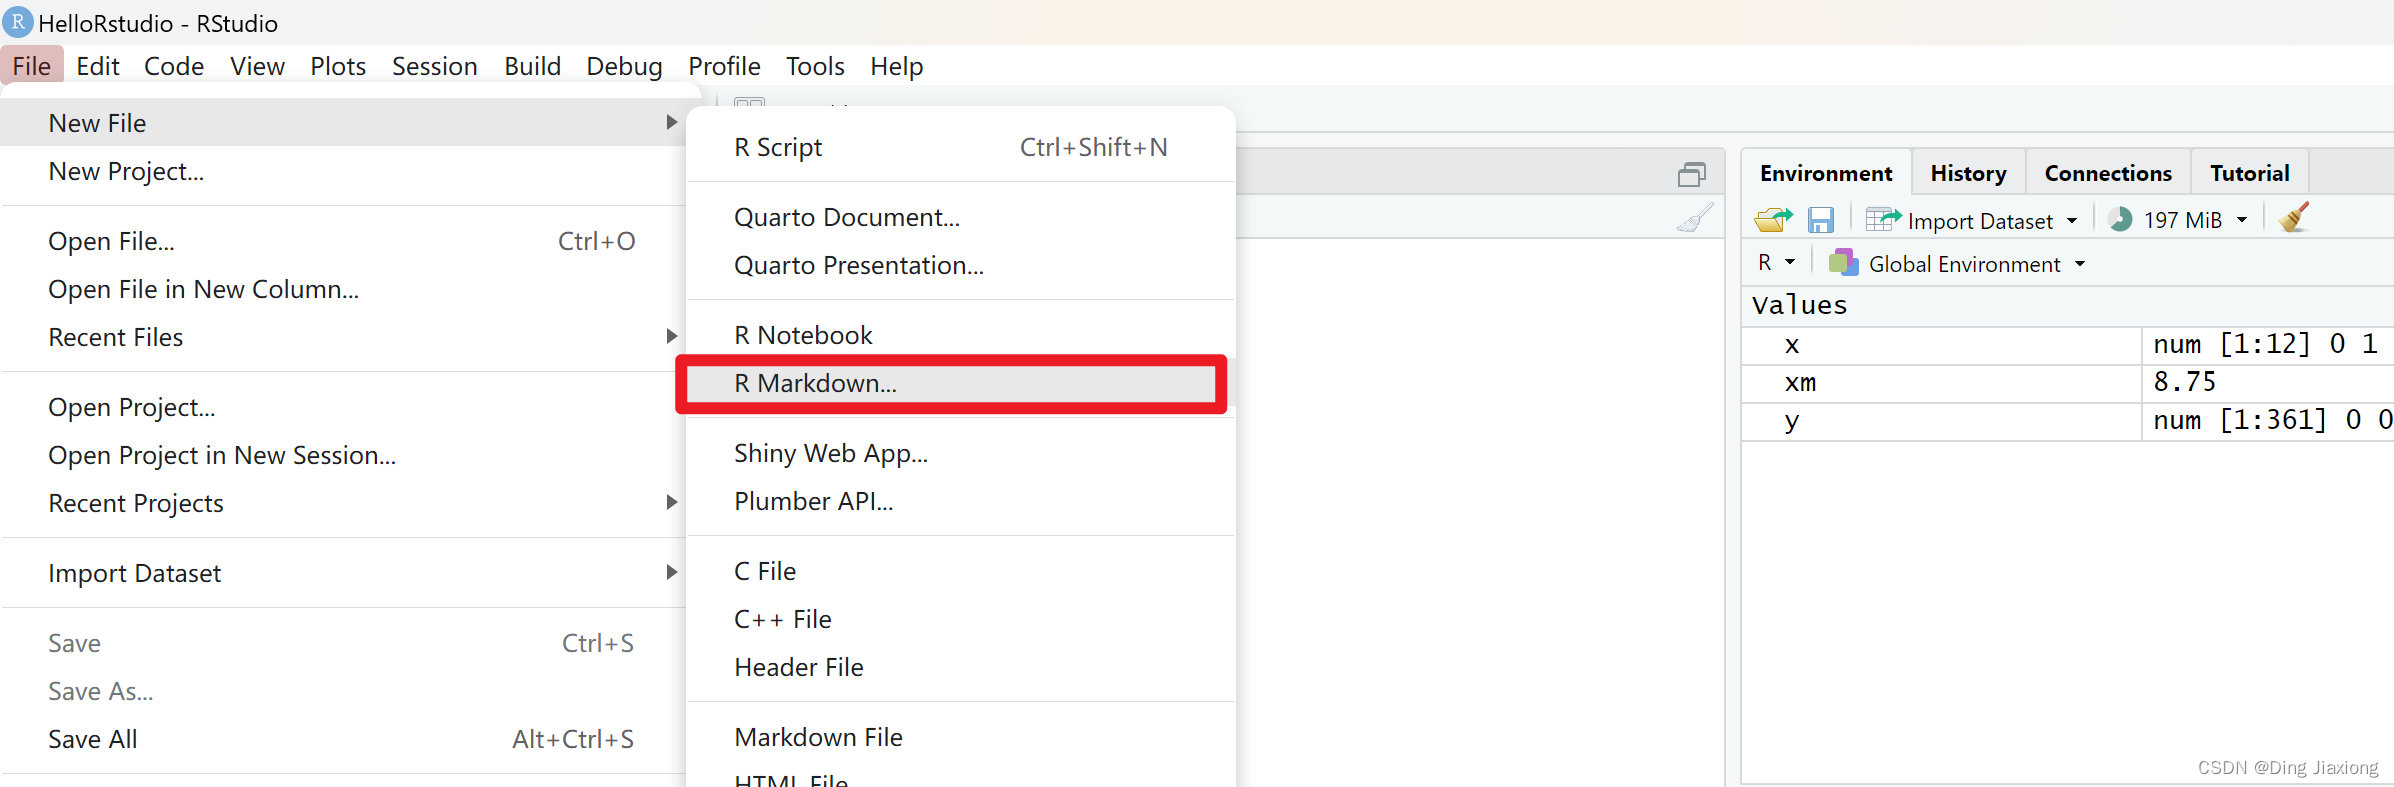Click the memory usage pie icon
Viewport: 2394px width, 787px height.
[x=2120, y=220]
